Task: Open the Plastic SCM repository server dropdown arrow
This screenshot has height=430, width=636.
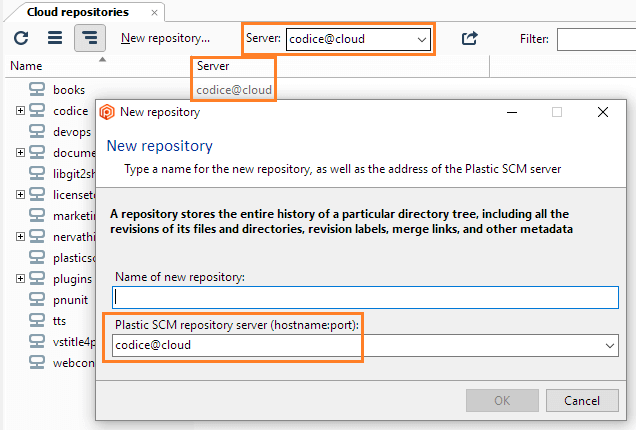Action: [x=610, y=346]
